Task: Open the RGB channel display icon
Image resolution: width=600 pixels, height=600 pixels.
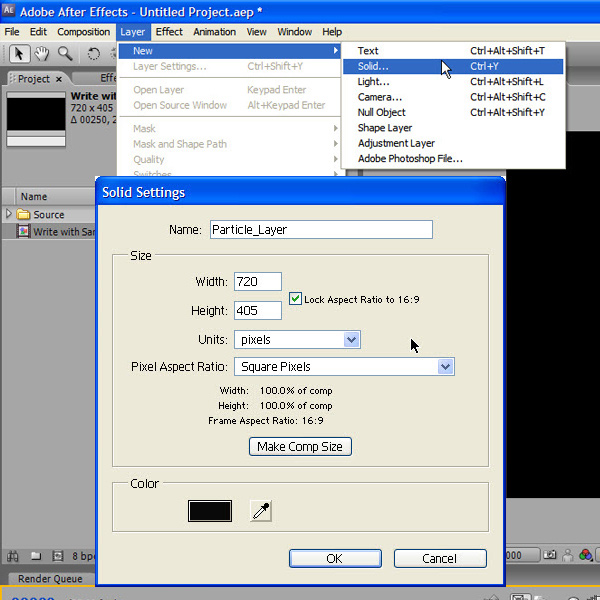Action: pos(585,554)
